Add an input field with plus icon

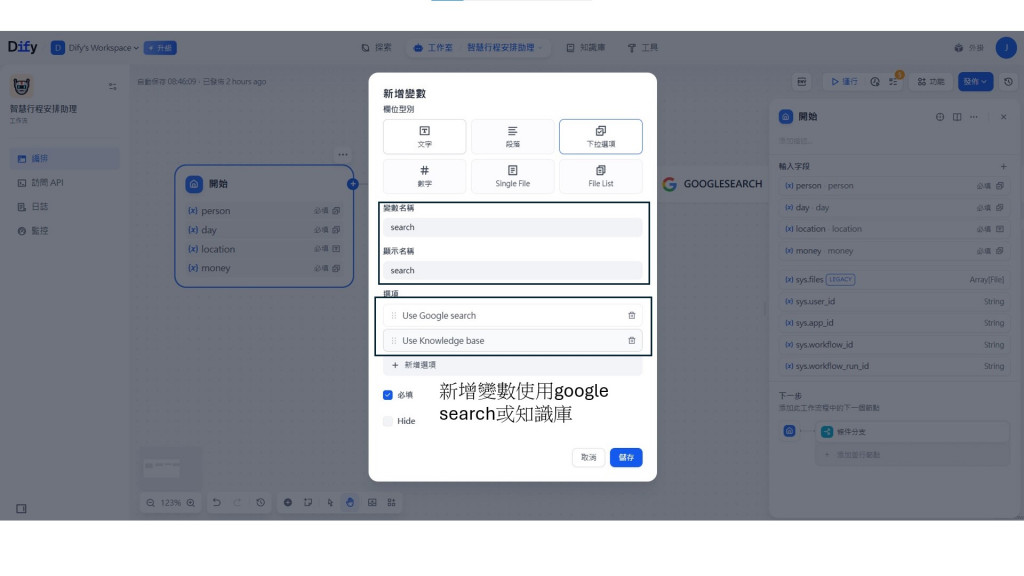click(1004, 167)
